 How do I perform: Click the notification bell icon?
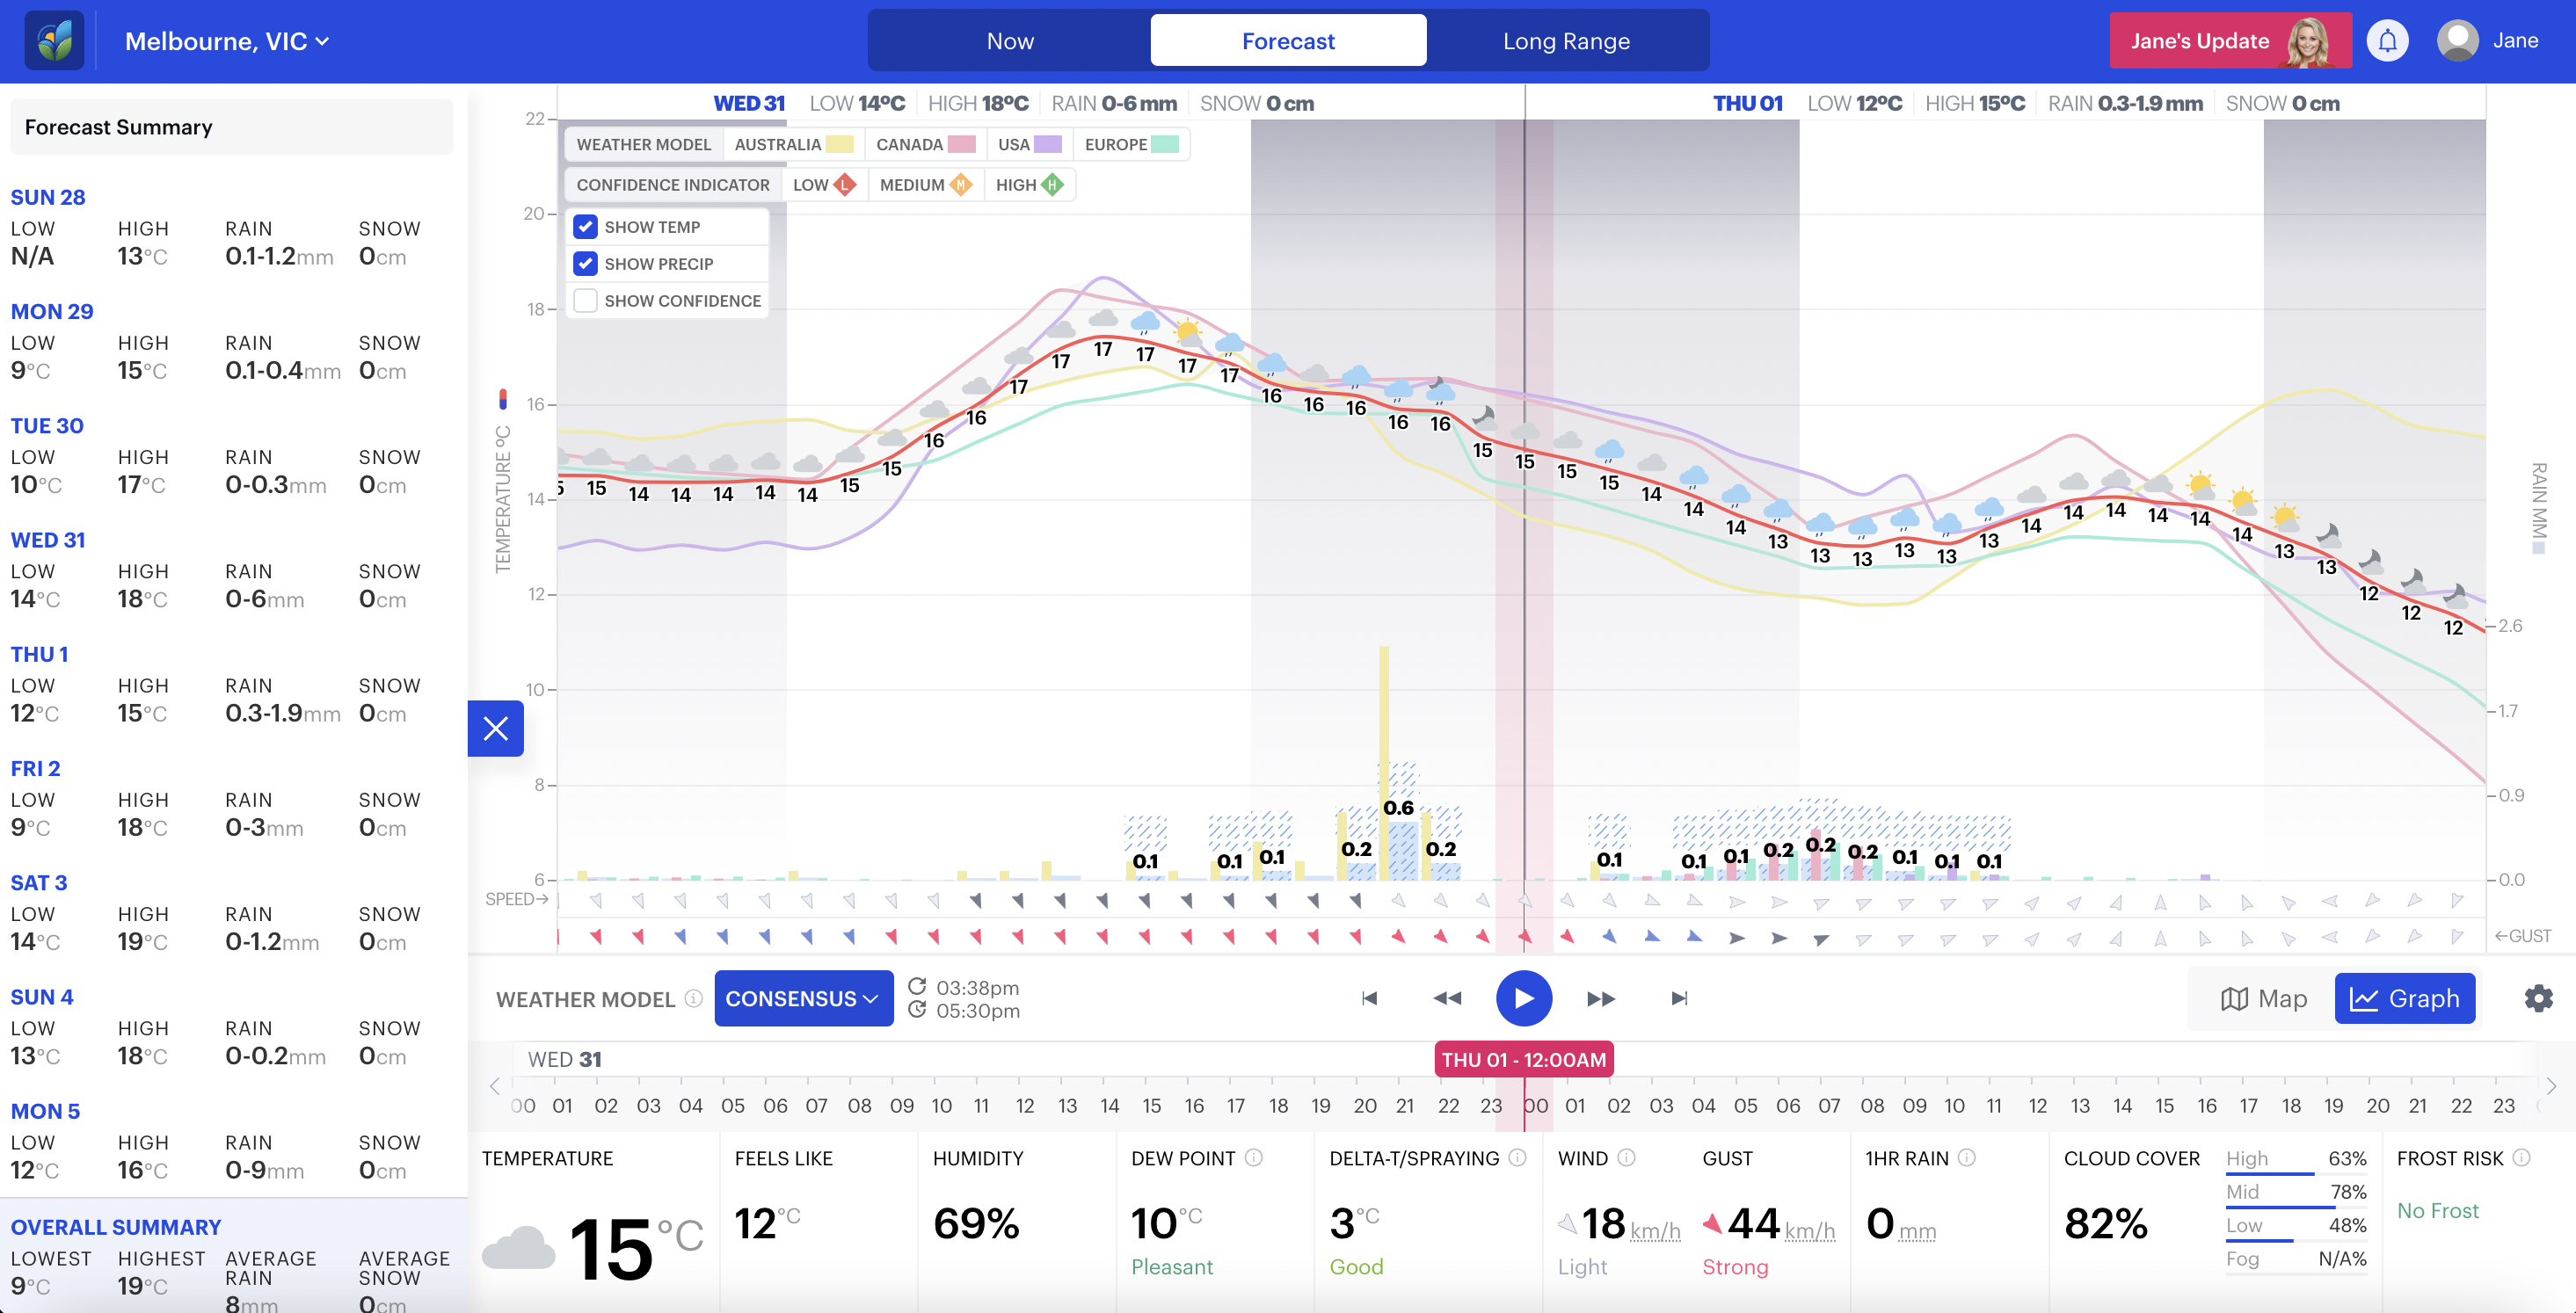click(x=2389, y=39)
